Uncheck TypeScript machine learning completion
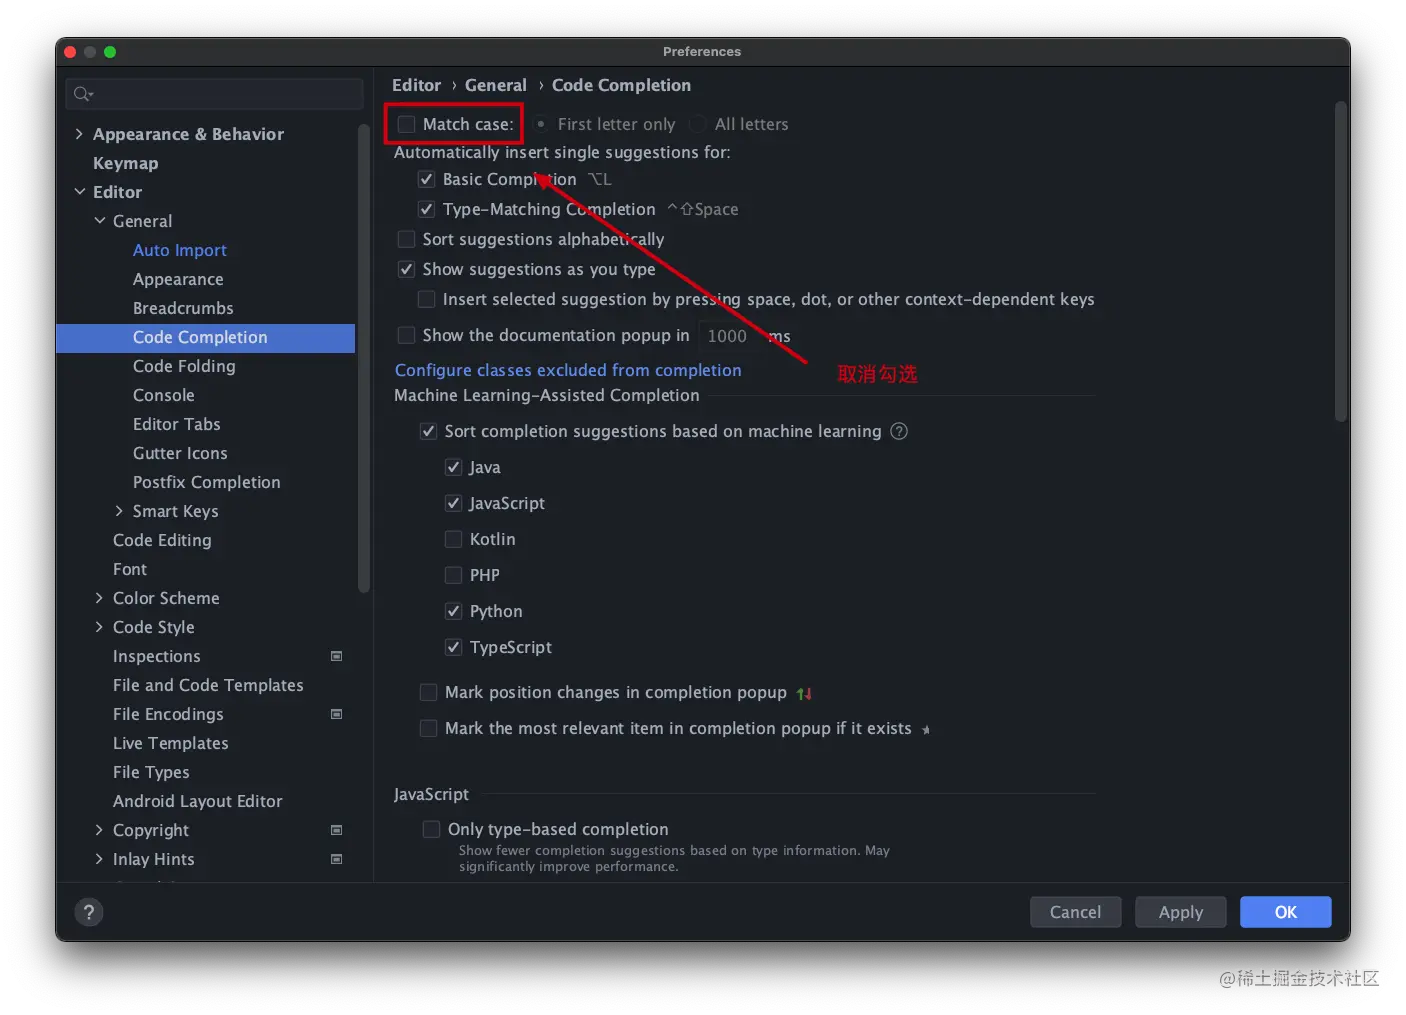This screenshot has width=1406, height=1015. [453, 647]
